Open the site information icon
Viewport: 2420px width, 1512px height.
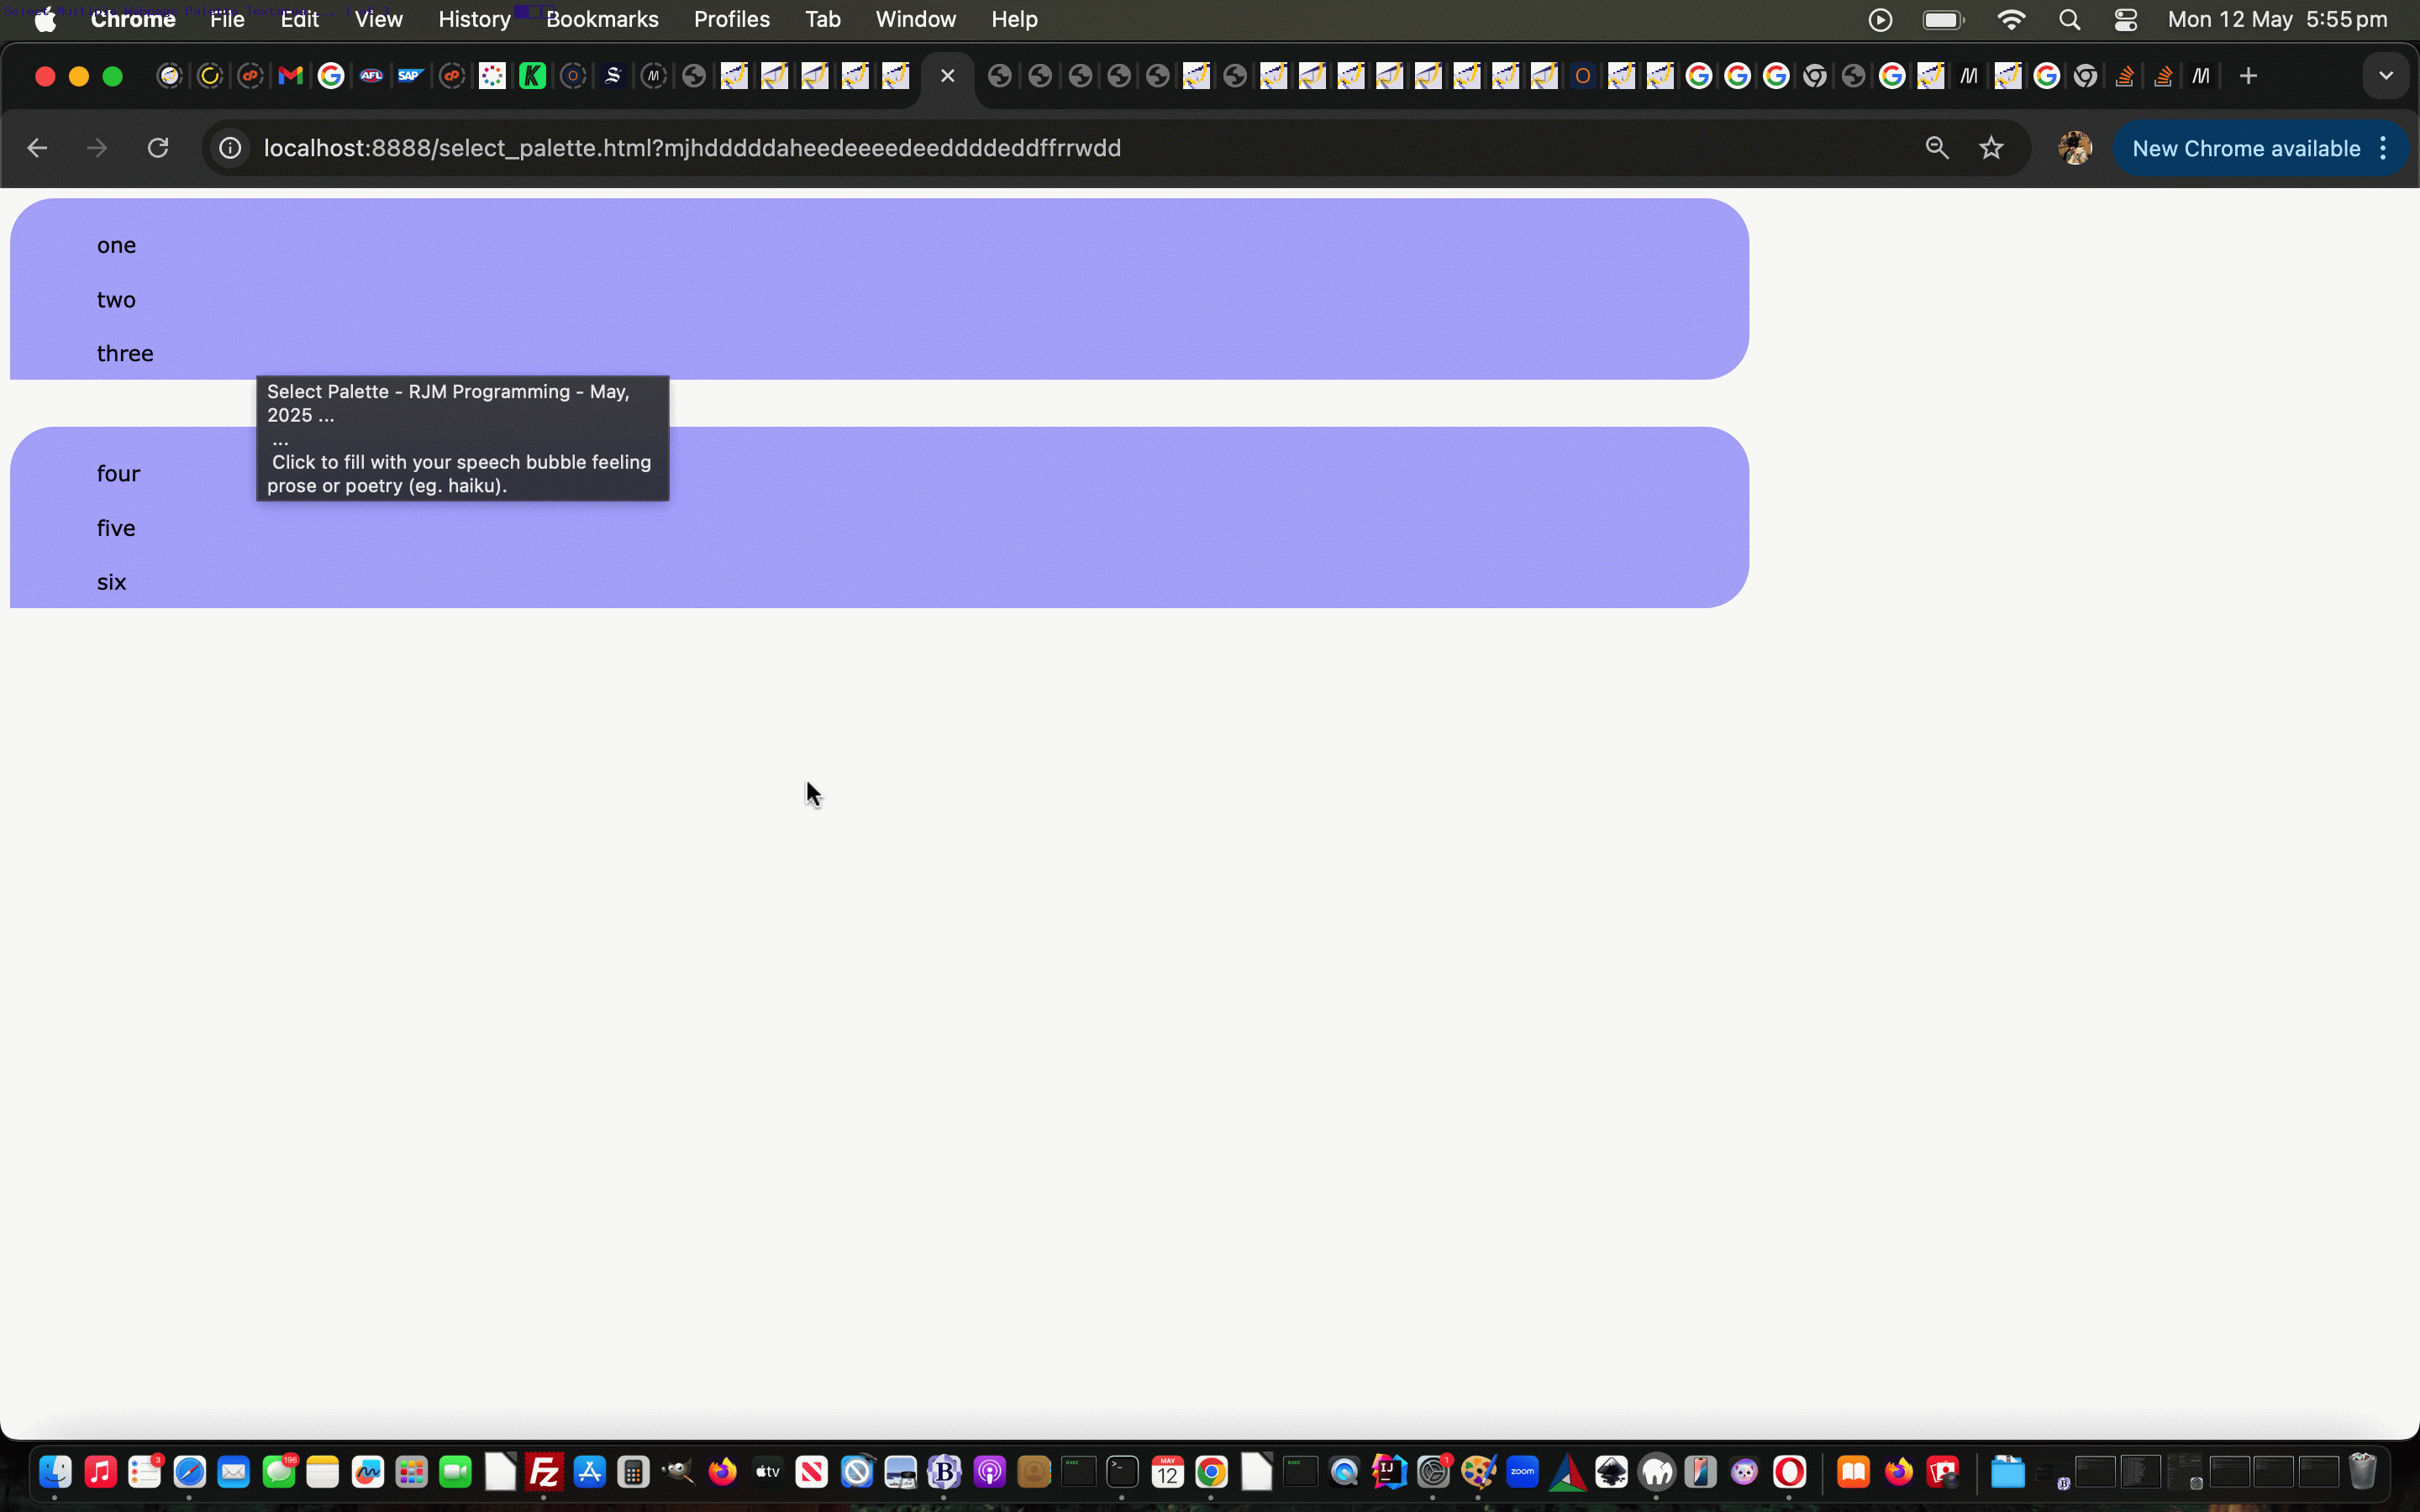tap(230, 148)
